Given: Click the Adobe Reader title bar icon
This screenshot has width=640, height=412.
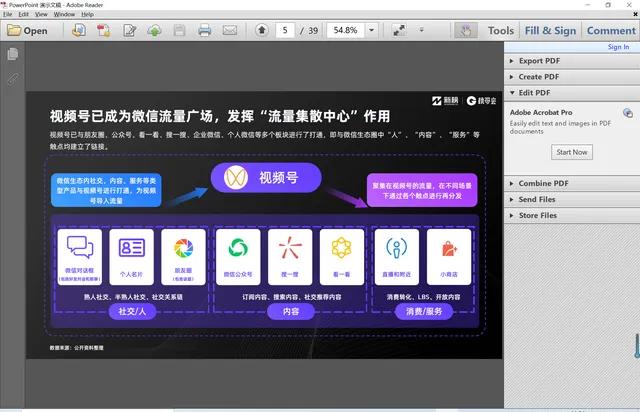Looking at the screenshot, I should (4, 5).
